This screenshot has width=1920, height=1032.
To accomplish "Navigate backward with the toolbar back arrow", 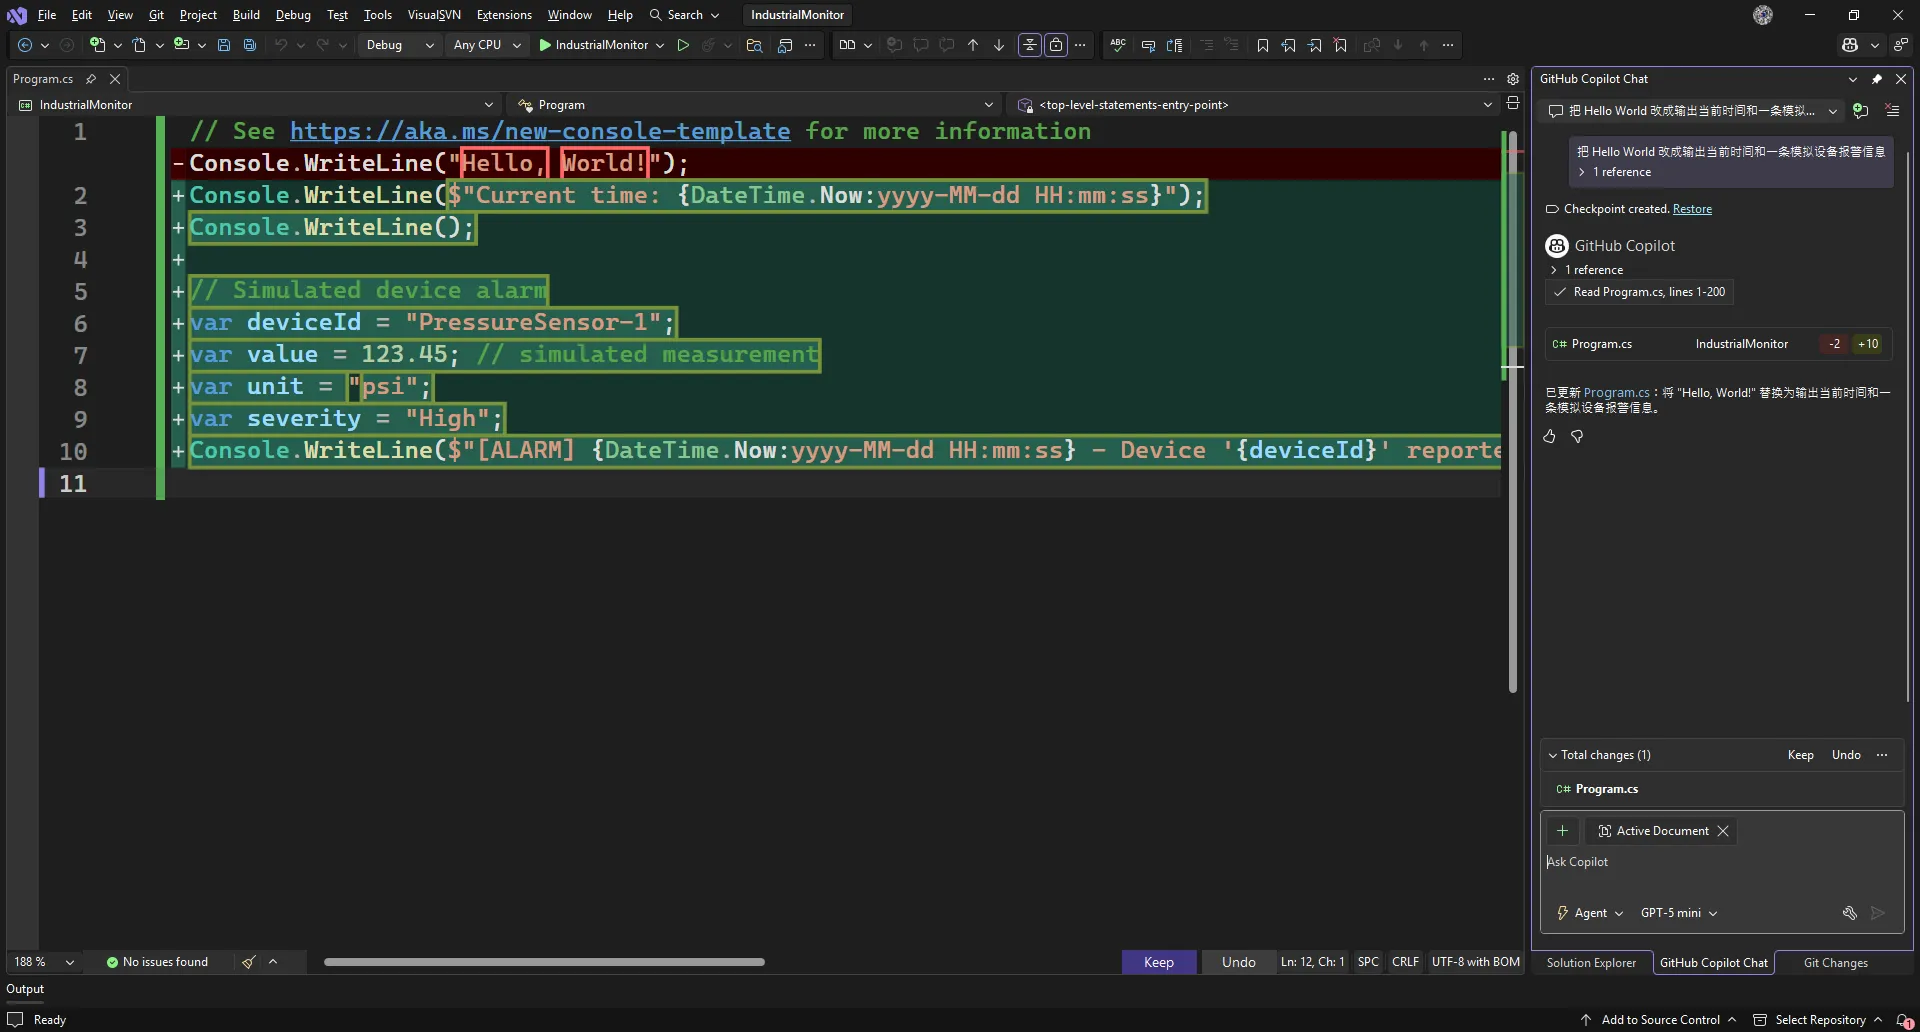I will tap(25, 45).
